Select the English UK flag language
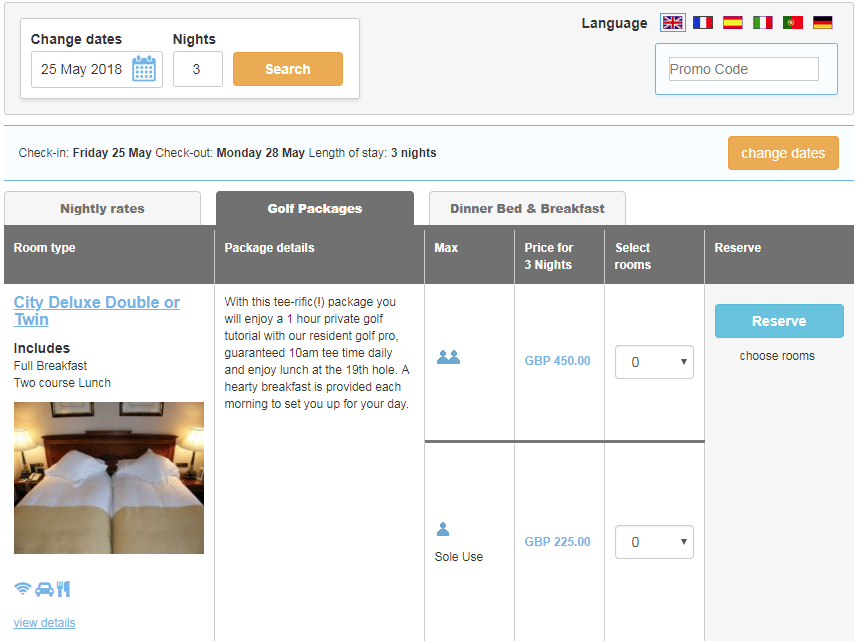The image size is (859, 641). (x=673, y=22)
